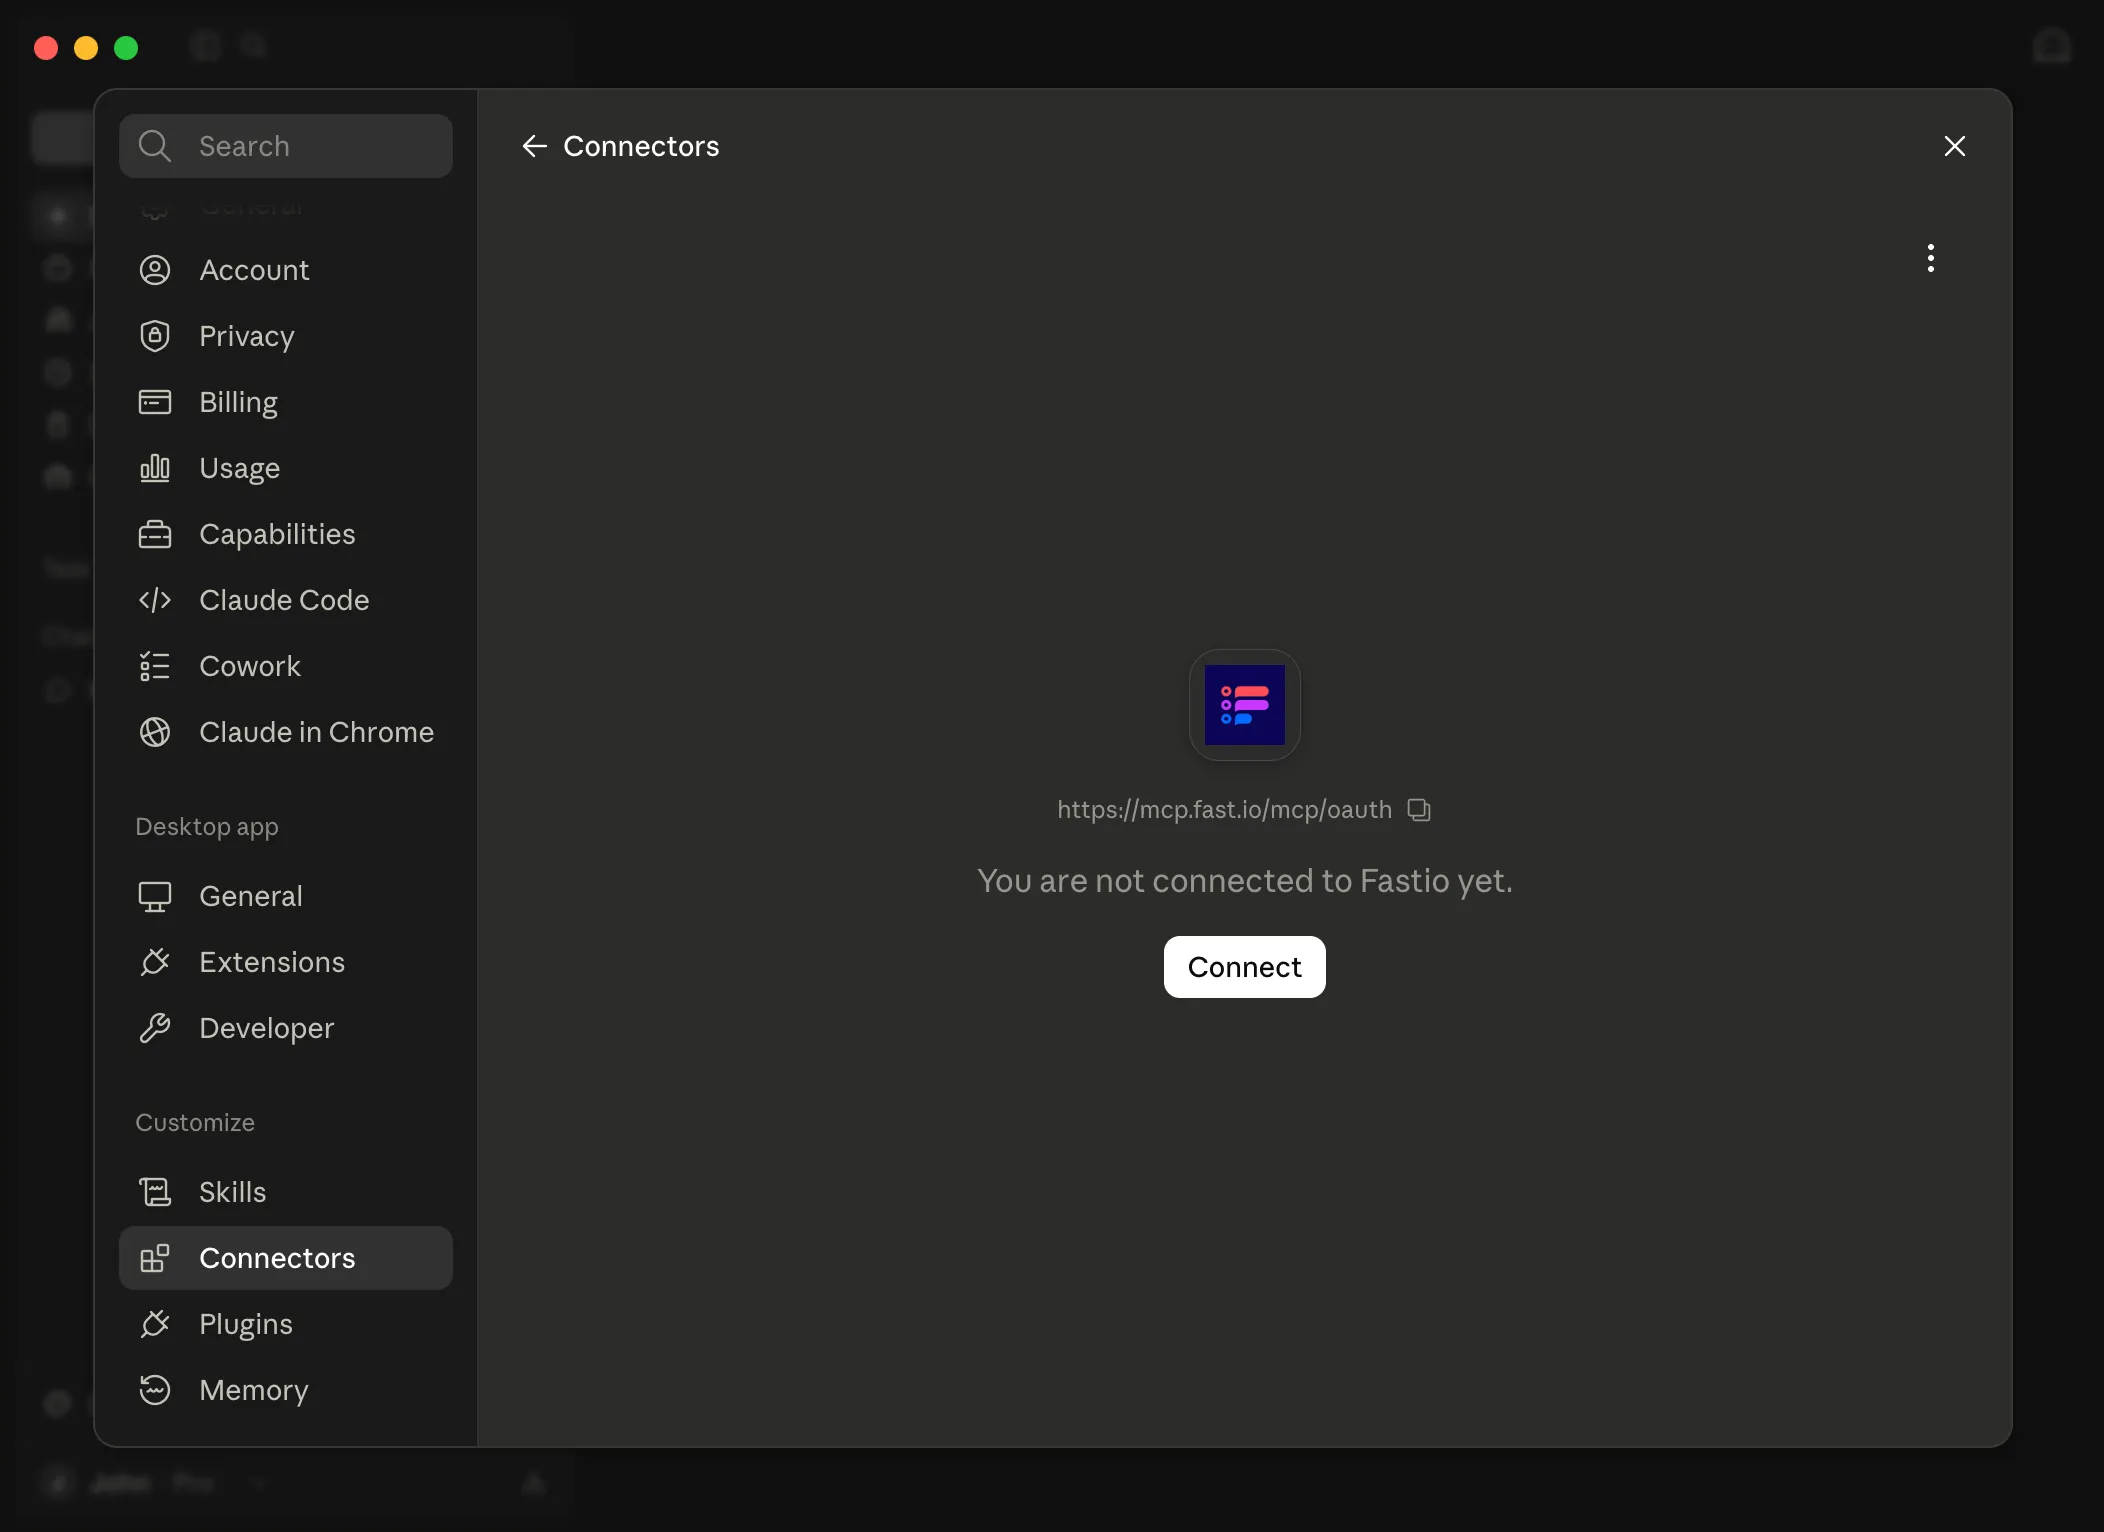
Task: Click the Claude in Chrome globe icon
Action: click(155, 732)
